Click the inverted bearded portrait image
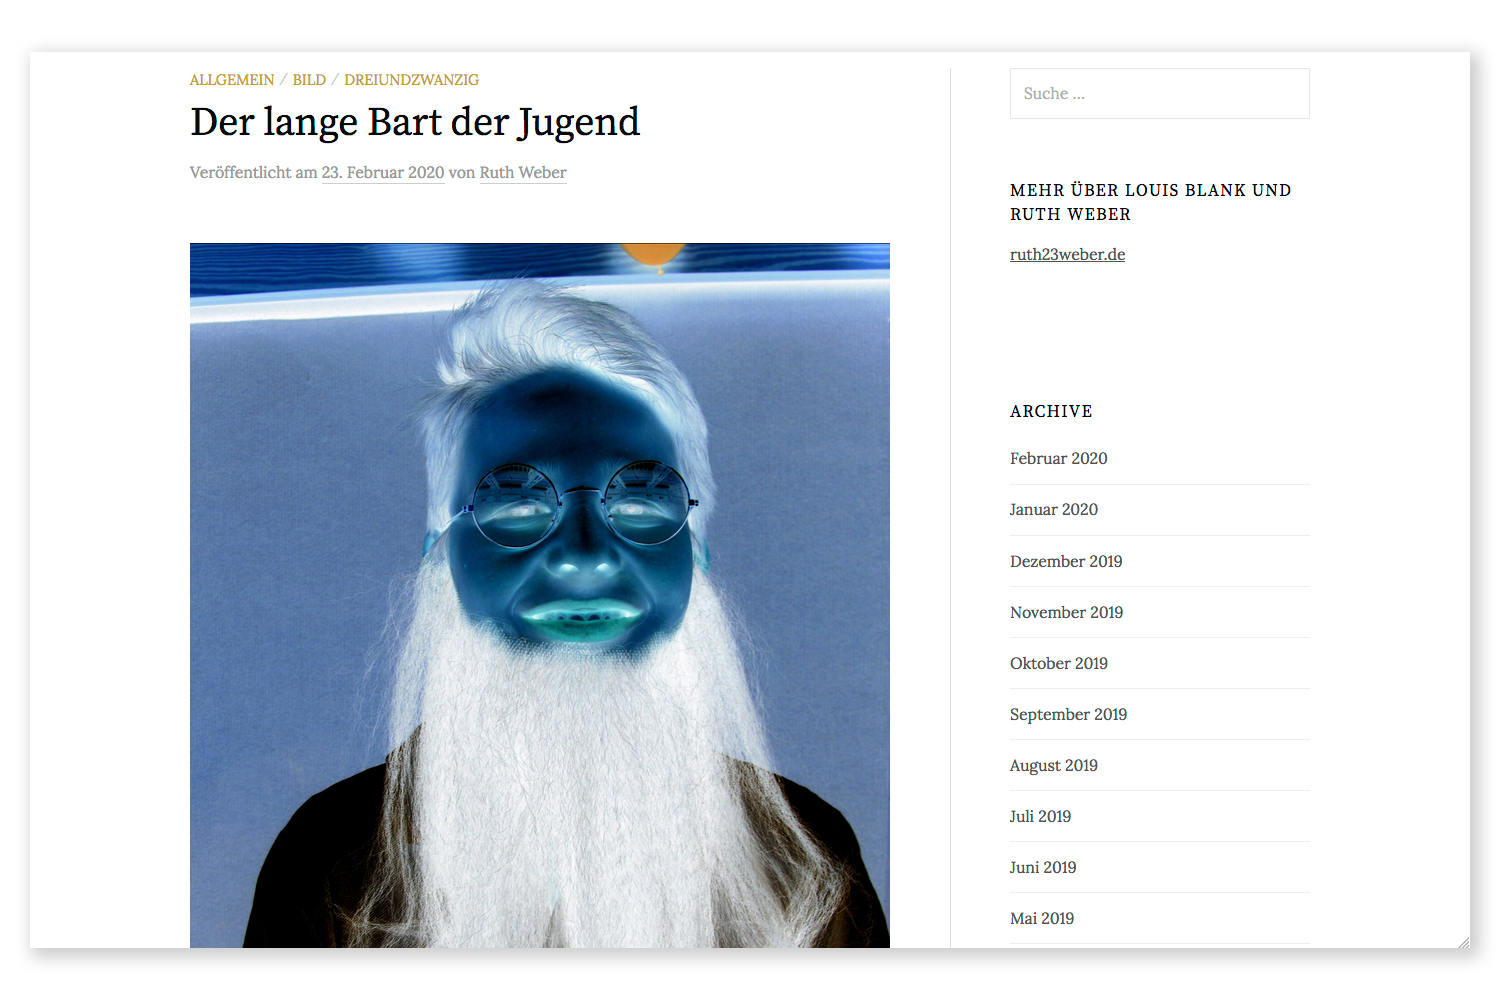1500x1000 pixels. pyautogui.click(x=540, y=595)
